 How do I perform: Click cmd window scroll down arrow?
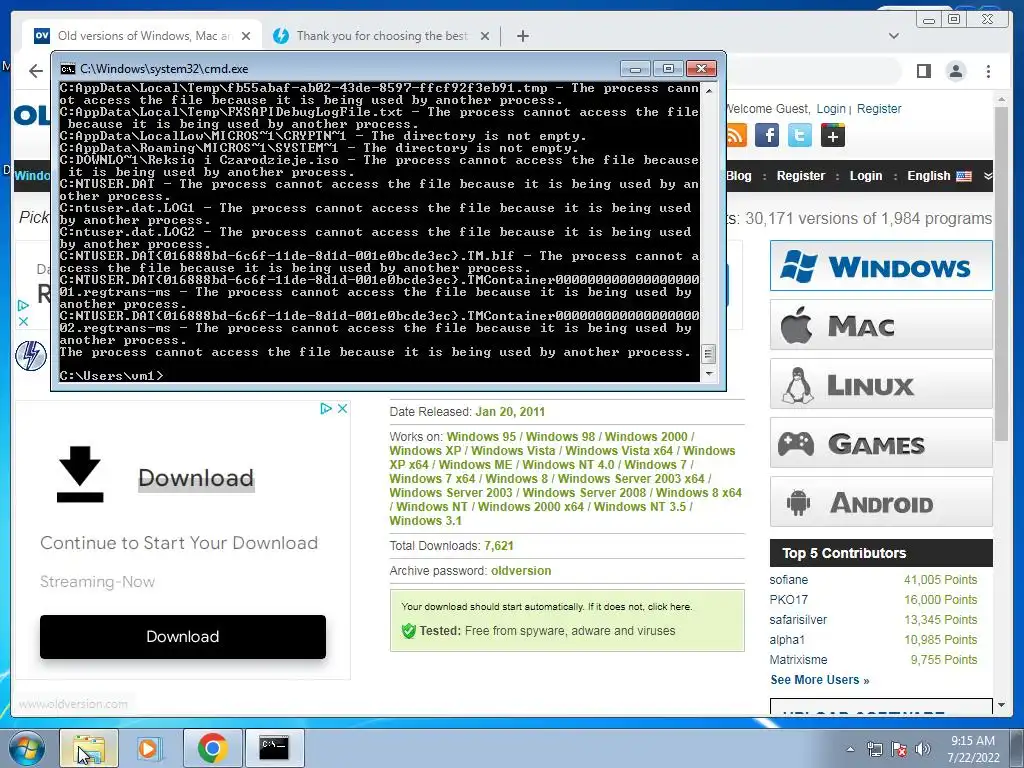click(708, 375)
